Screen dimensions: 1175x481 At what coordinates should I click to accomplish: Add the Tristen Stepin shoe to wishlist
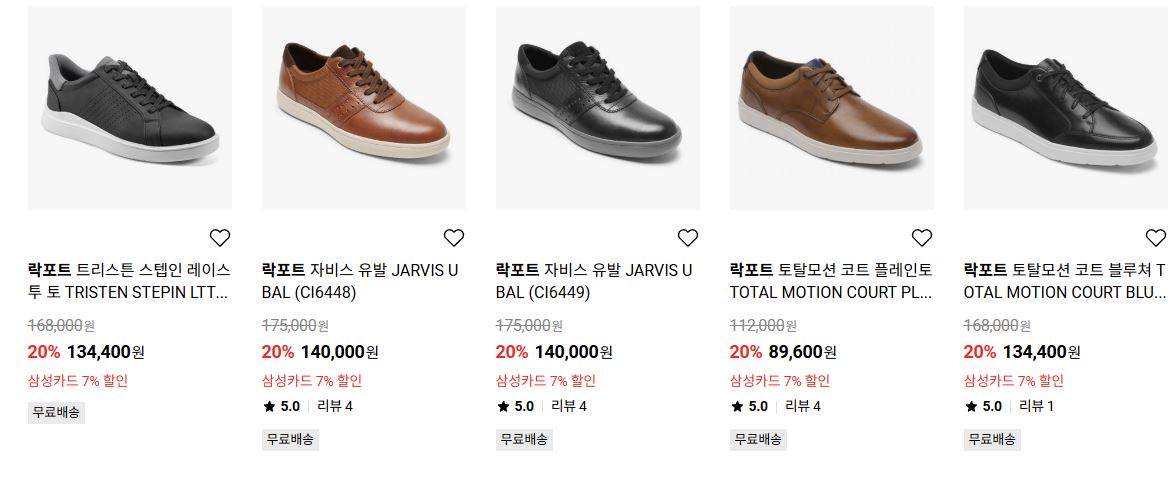click(x=220, y=238)
